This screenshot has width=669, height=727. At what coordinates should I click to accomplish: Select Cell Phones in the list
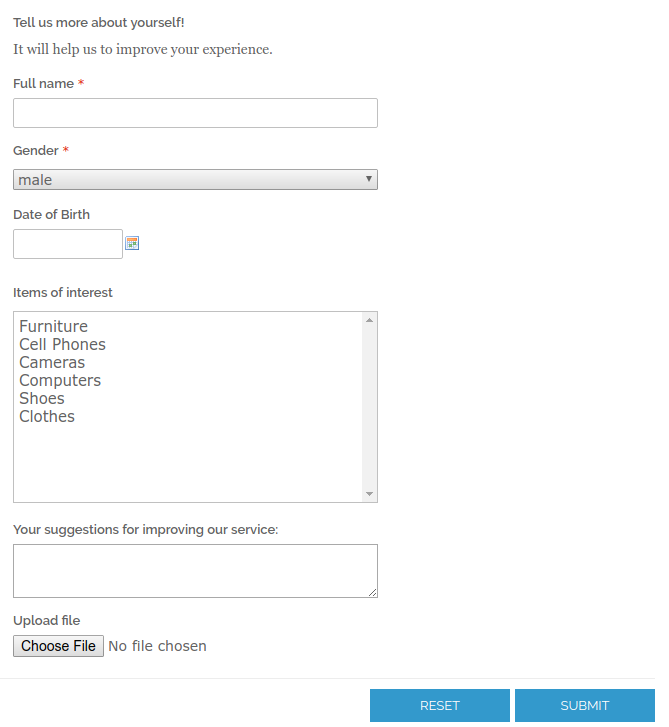(x=62, y=345)
